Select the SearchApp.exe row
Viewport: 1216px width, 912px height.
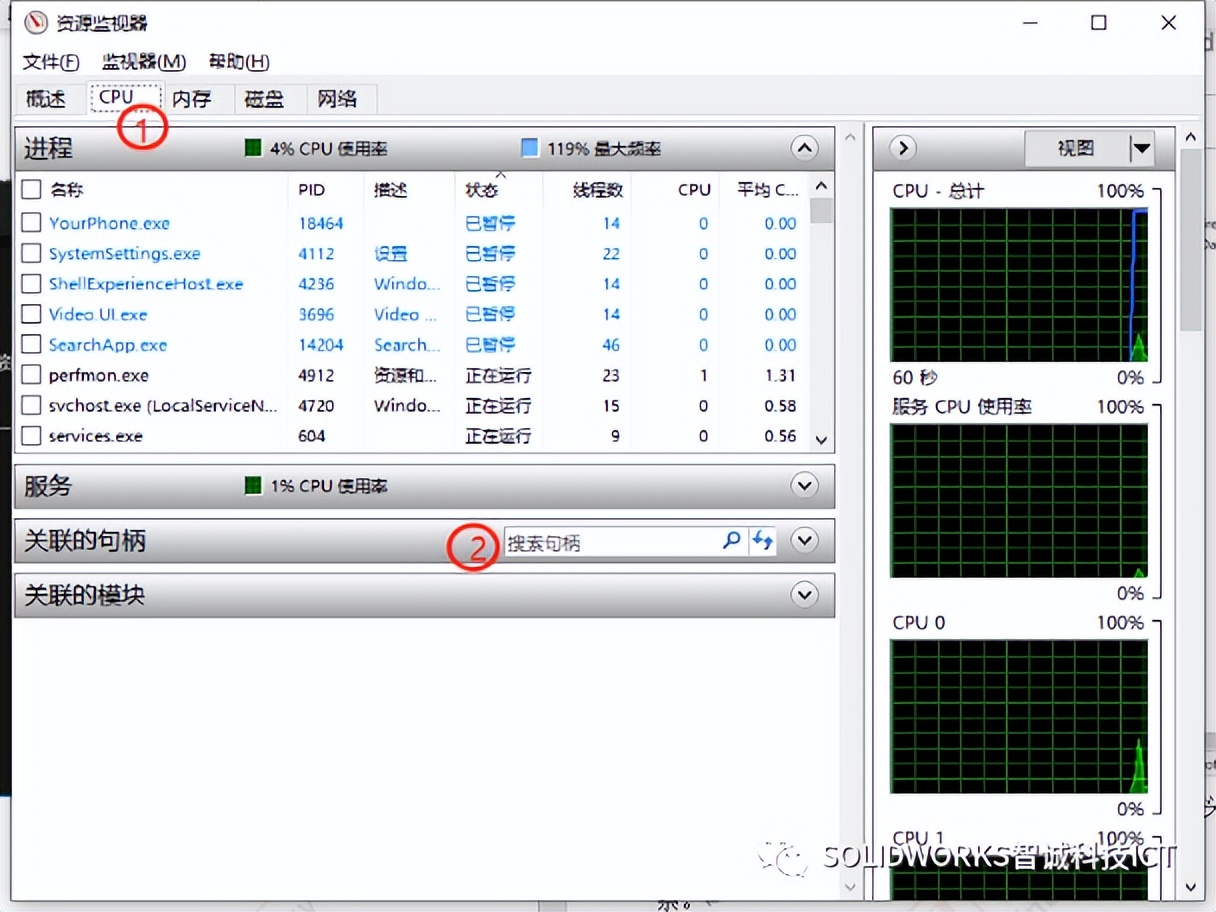412,345
